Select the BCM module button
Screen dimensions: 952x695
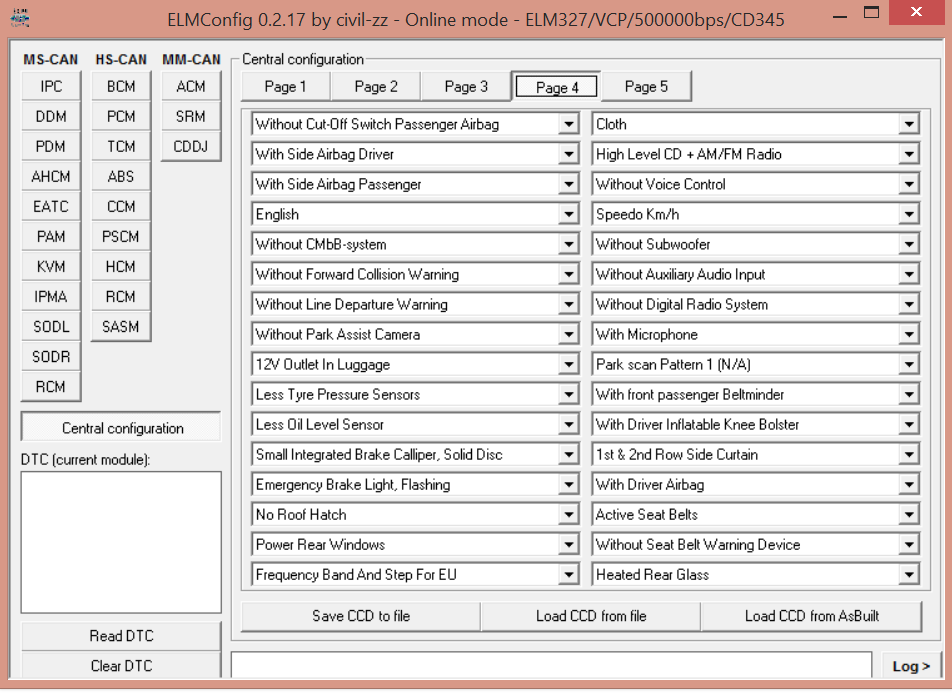tap(121, 87)
